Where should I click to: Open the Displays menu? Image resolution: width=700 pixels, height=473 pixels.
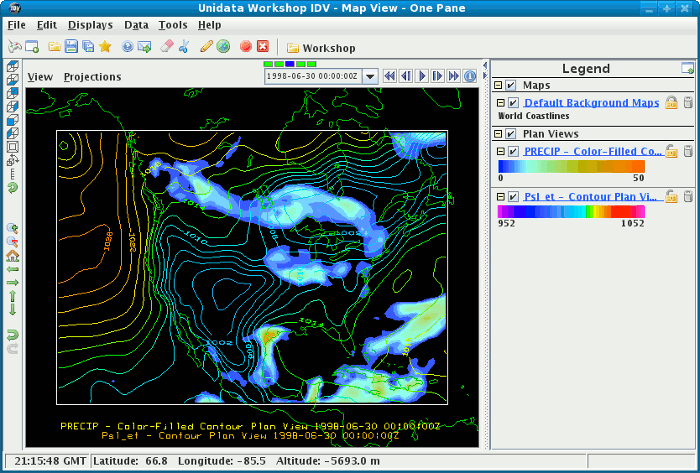[x=90, y=24]
